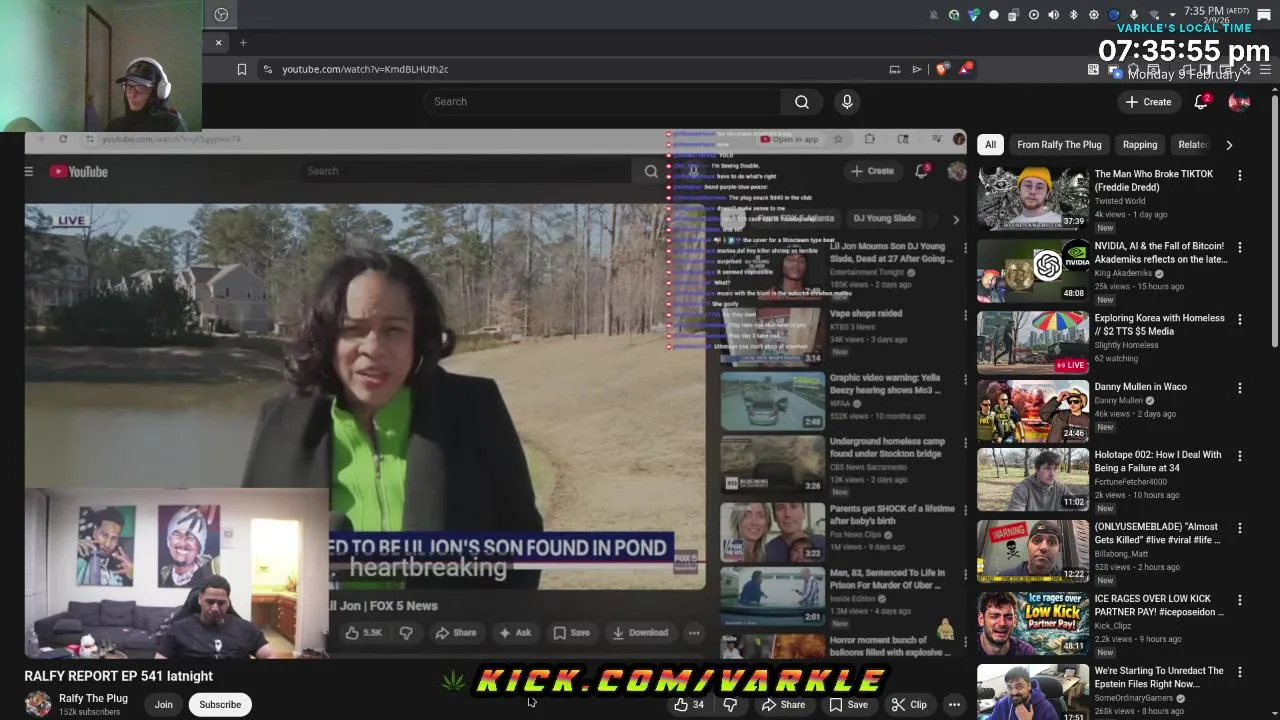
Task: Show more filter chips with next arrow
Action: tap(1229, 145)
